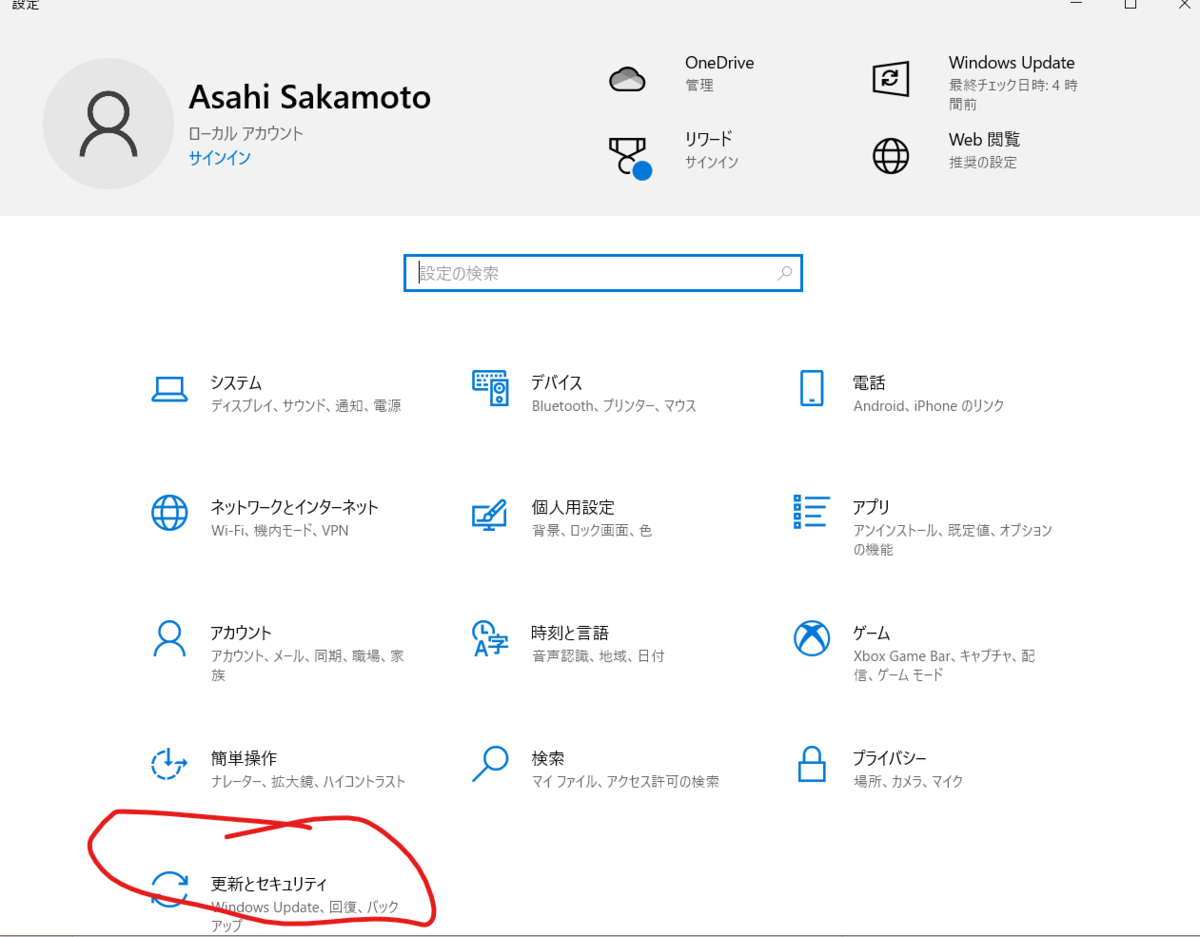Screen dimensions: 1200x937
Task: Click the ゲーム category title
Action: [x=871, y=633]
